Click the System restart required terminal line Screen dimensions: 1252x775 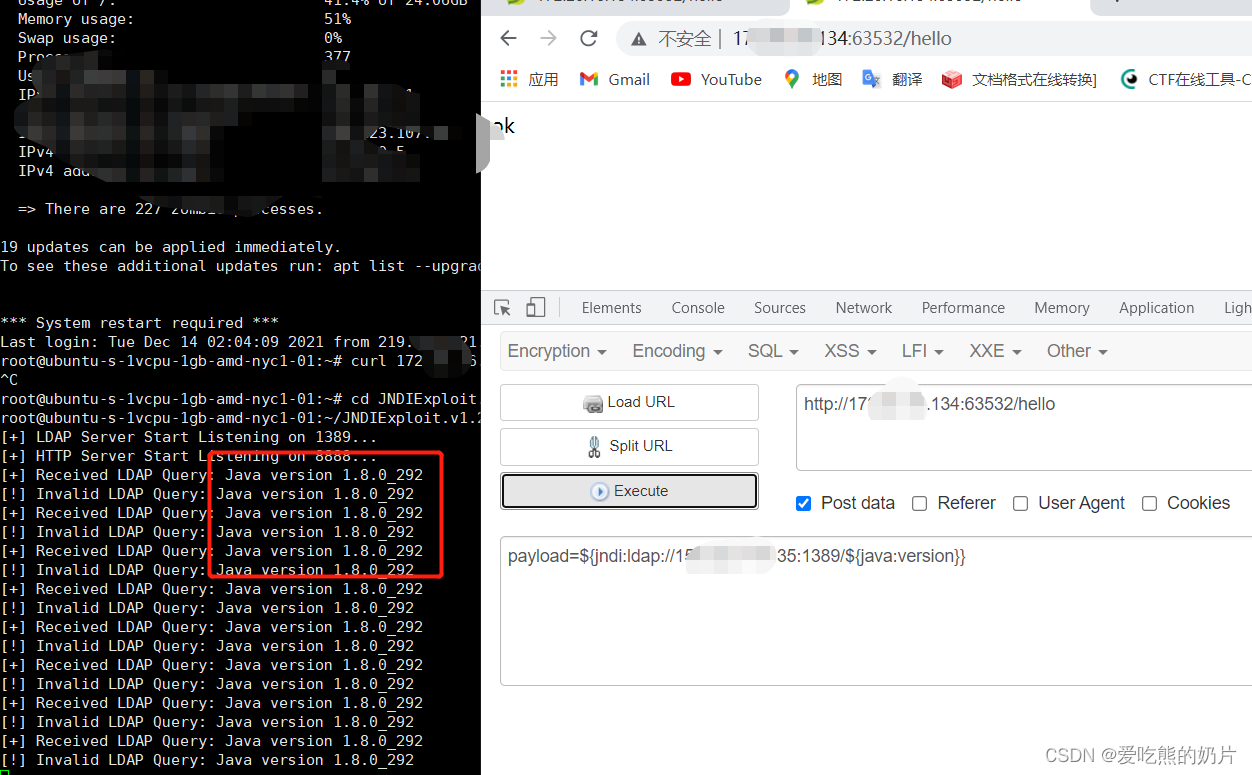pyautogui.click(x=140, y=323)
